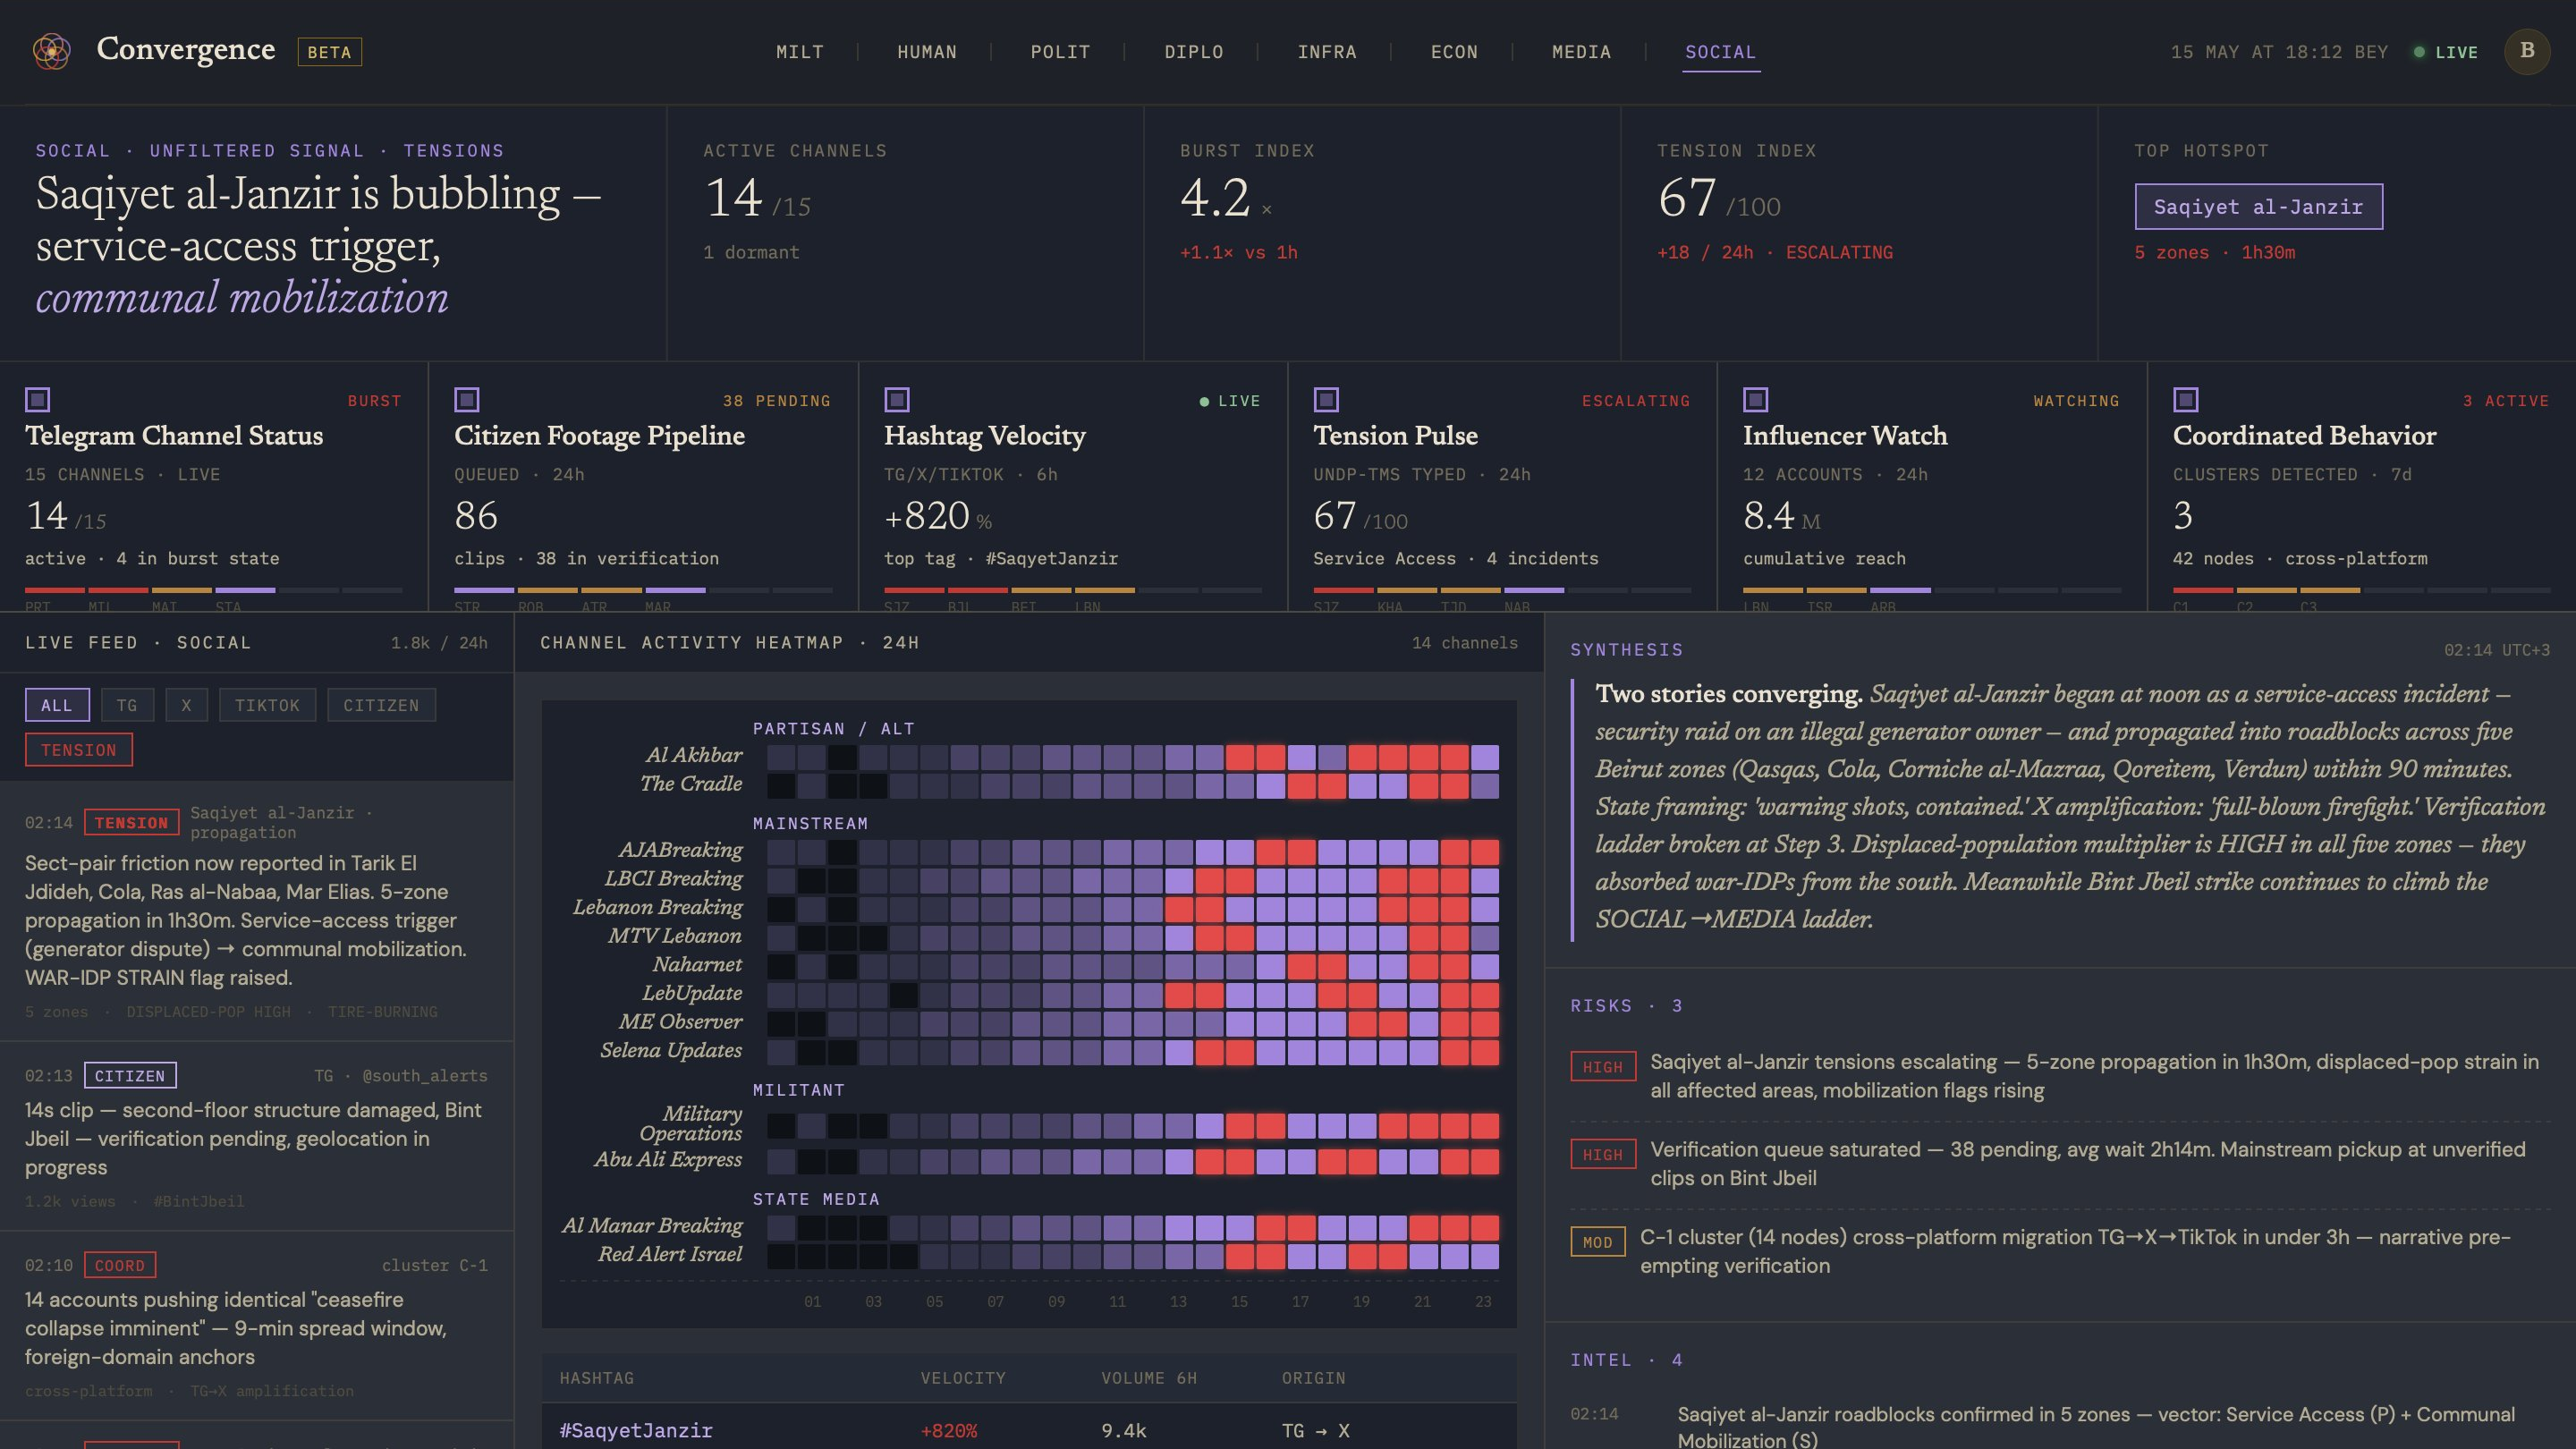Image resolution: width=2576 pixels, height=1449 pixels.
Task: Select the Naharnet heatmap row label
Action: pyautogui.click(x=697, y=965)
